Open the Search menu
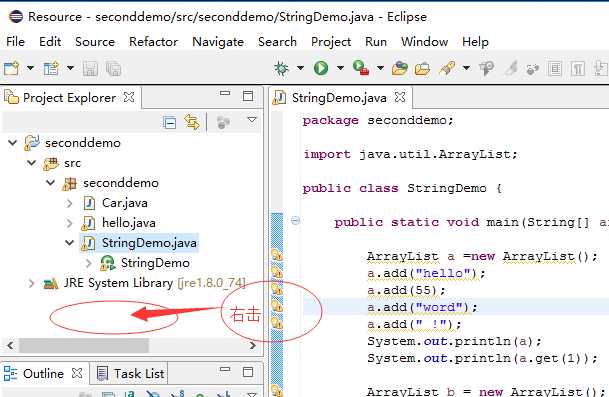The width and height of the screenshot is (609, 397). coord(277,42)
